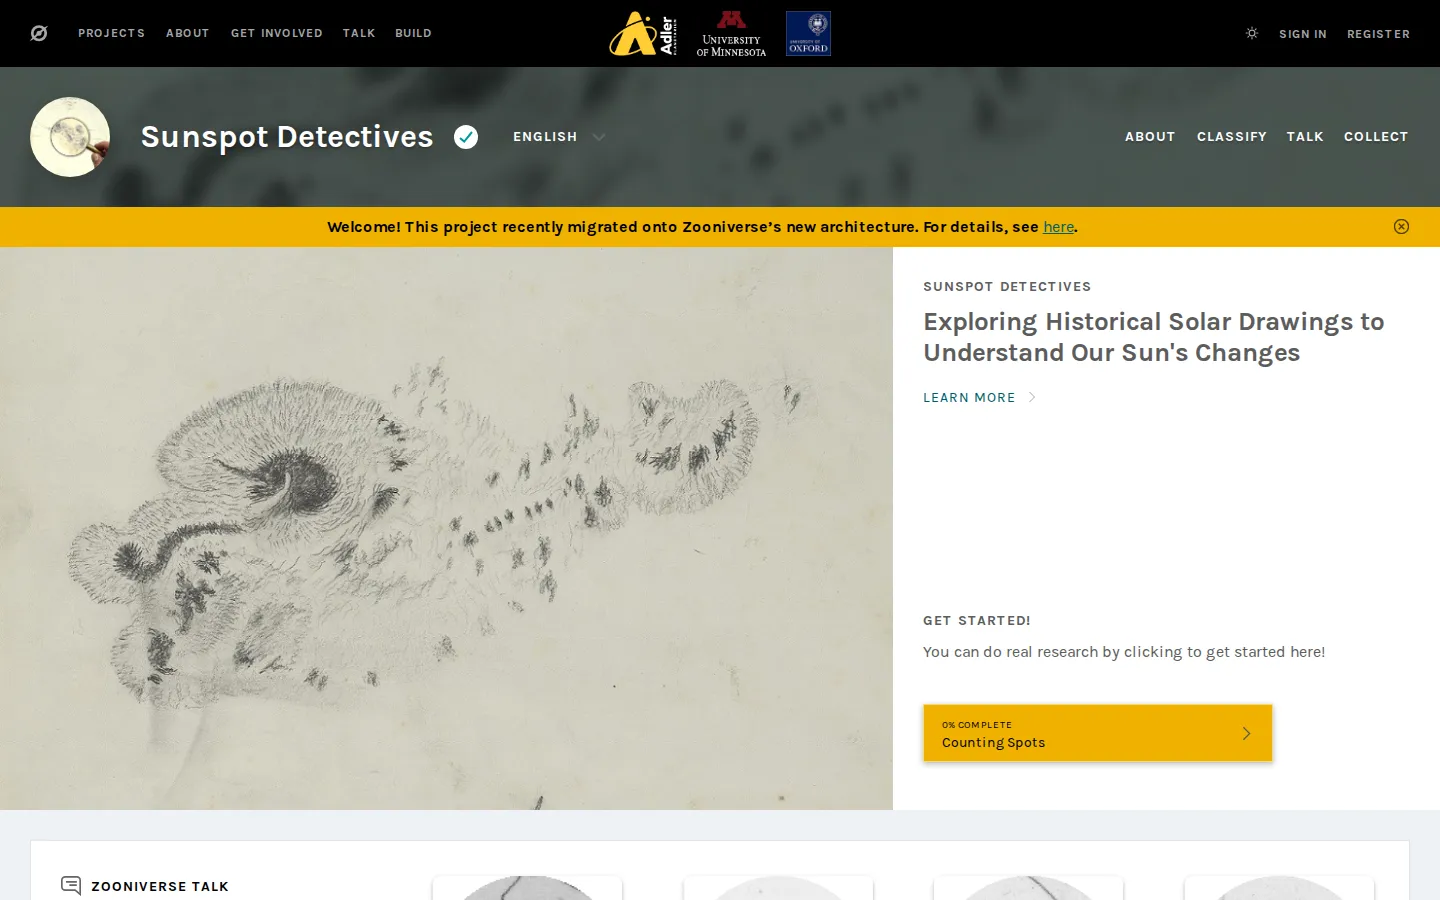Image resolution: width=1440 pixels, height=900 pixels.
Task: Click Sign In
Action: coord(1303,34)
